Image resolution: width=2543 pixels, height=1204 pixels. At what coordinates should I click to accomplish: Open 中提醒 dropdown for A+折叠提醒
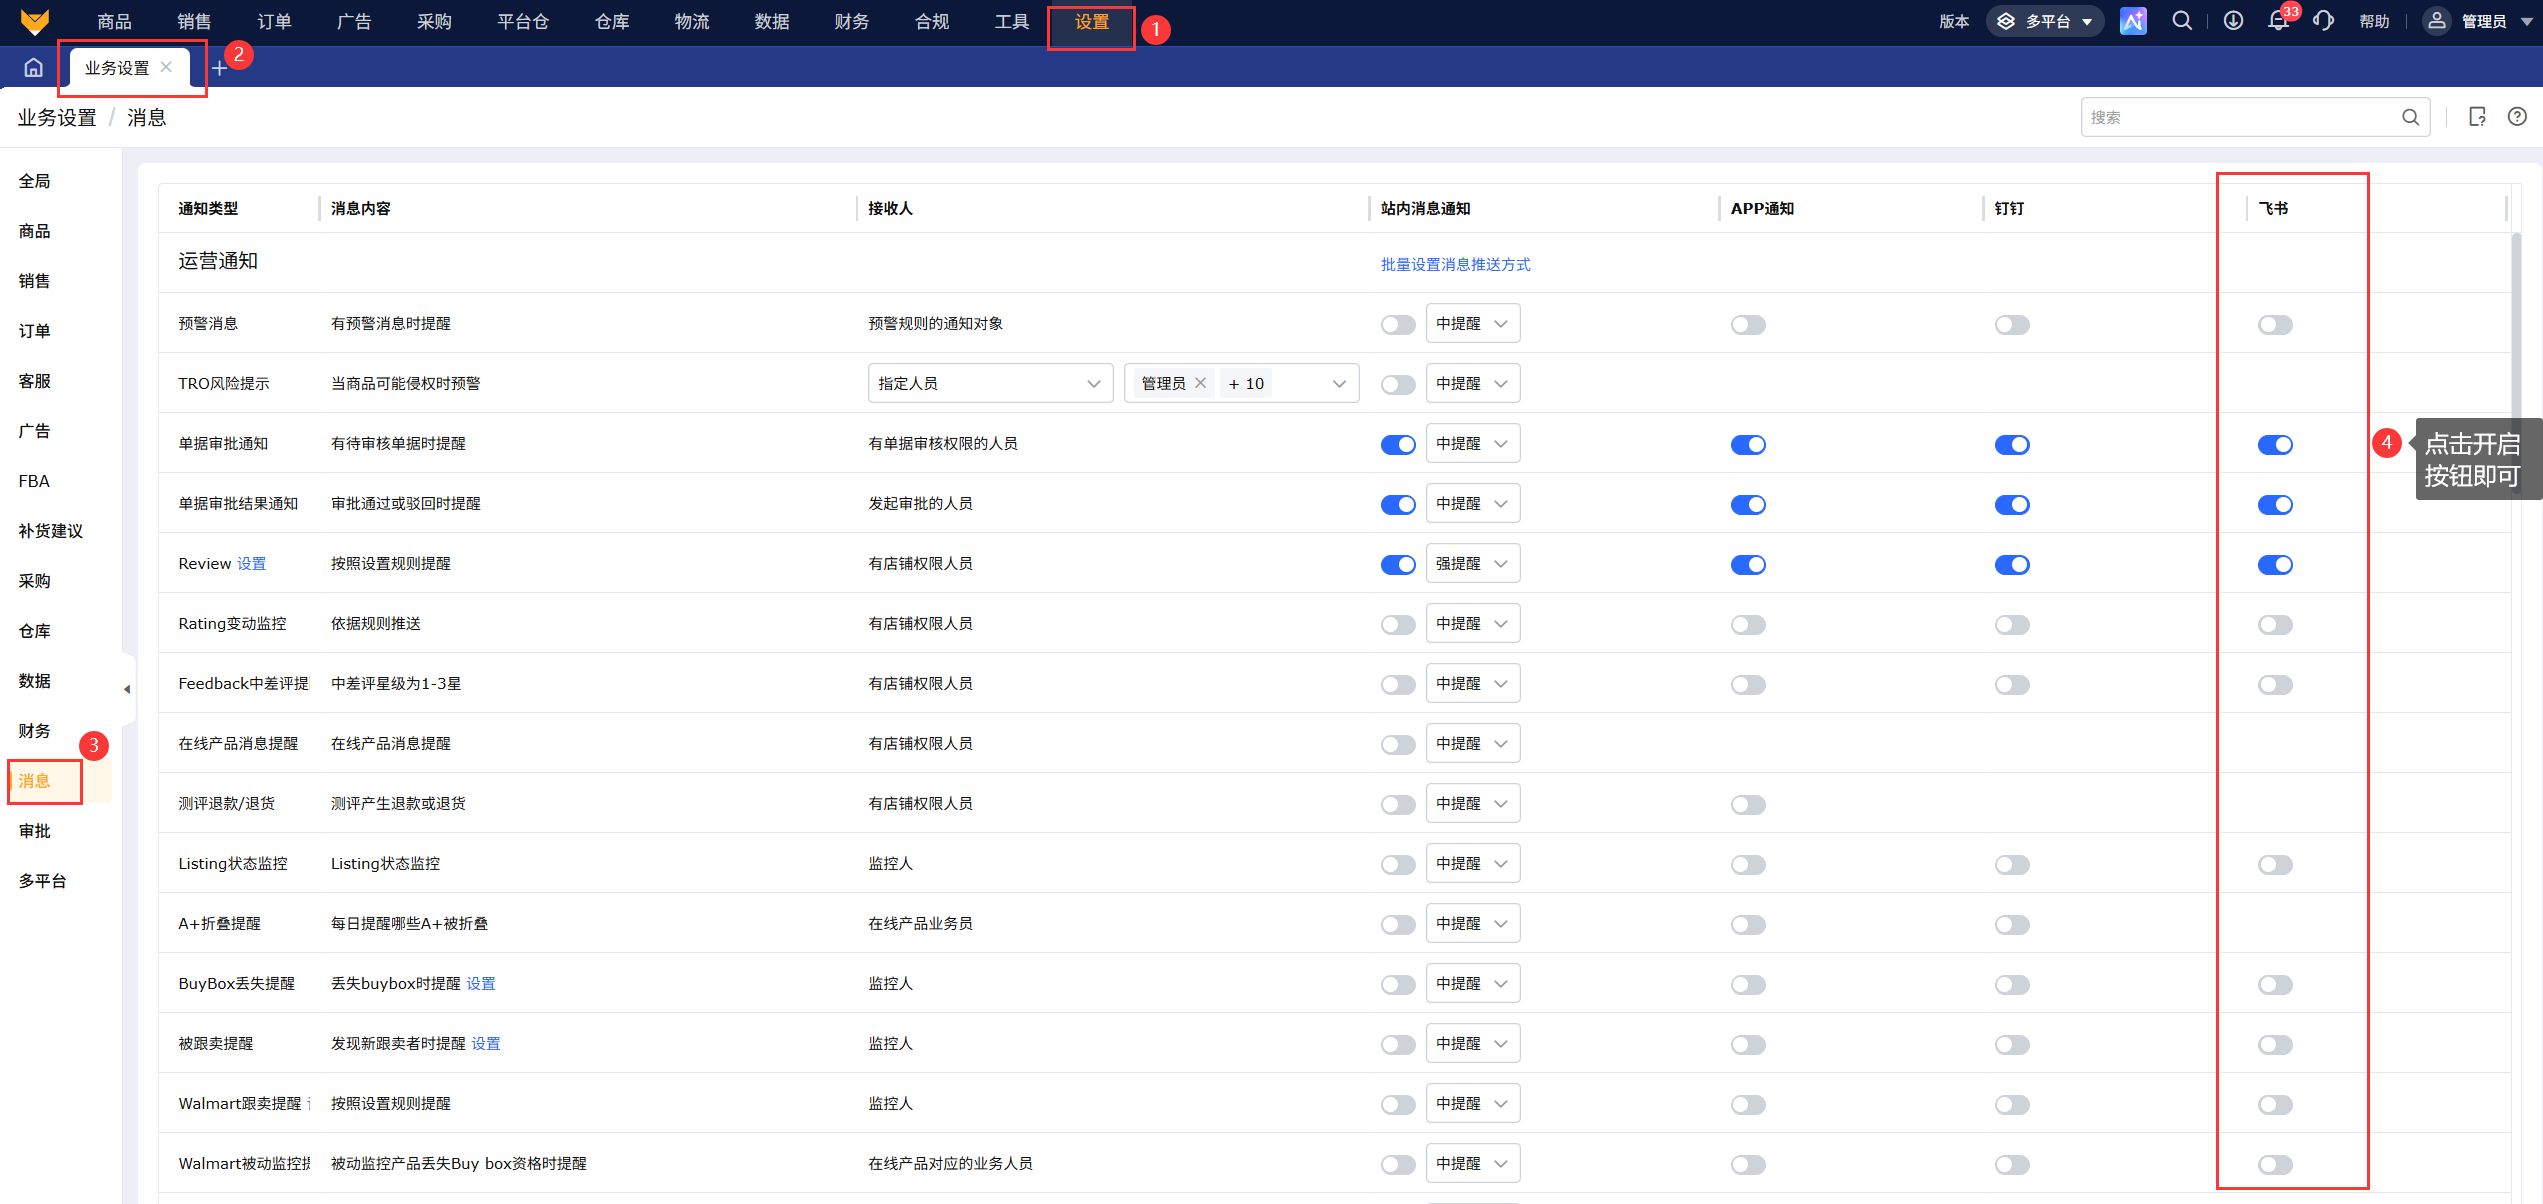[1472, 924]
